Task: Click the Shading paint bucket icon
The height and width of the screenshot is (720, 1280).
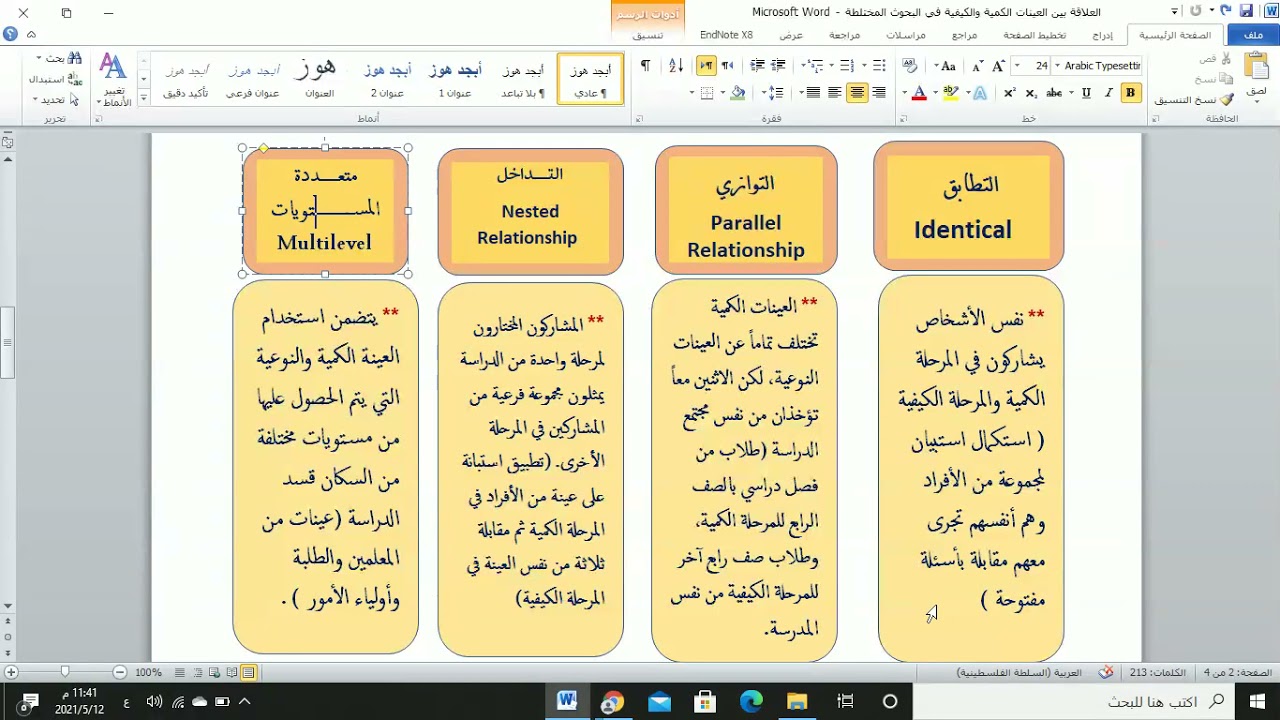Action: tap(737, 93)
